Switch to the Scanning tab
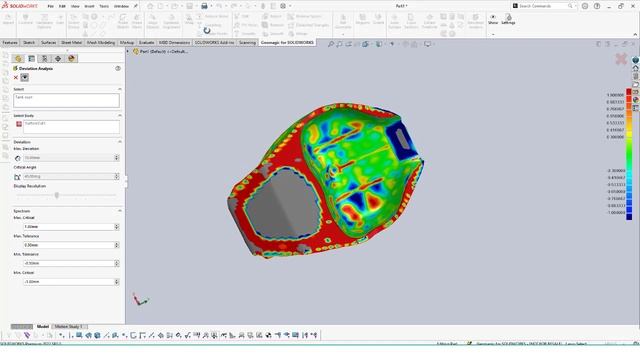This screenshot has height=360, width=640. pyautogui.click(x=247, y=42)
